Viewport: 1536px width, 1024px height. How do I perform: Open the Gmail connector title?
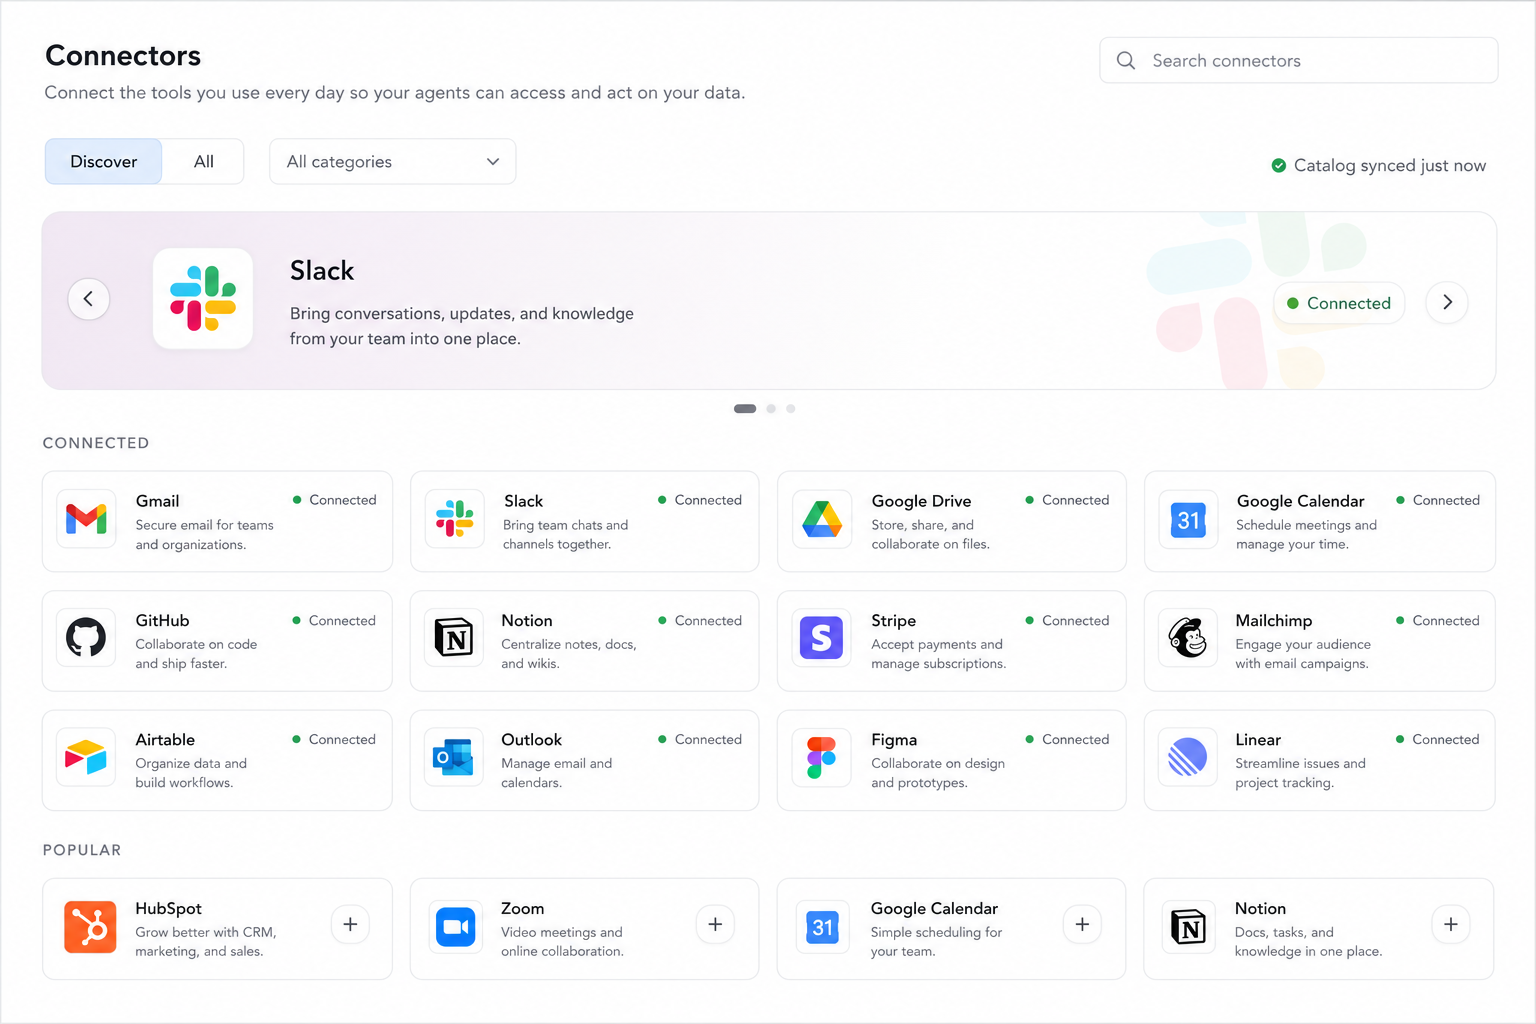[x=158, y=501]
